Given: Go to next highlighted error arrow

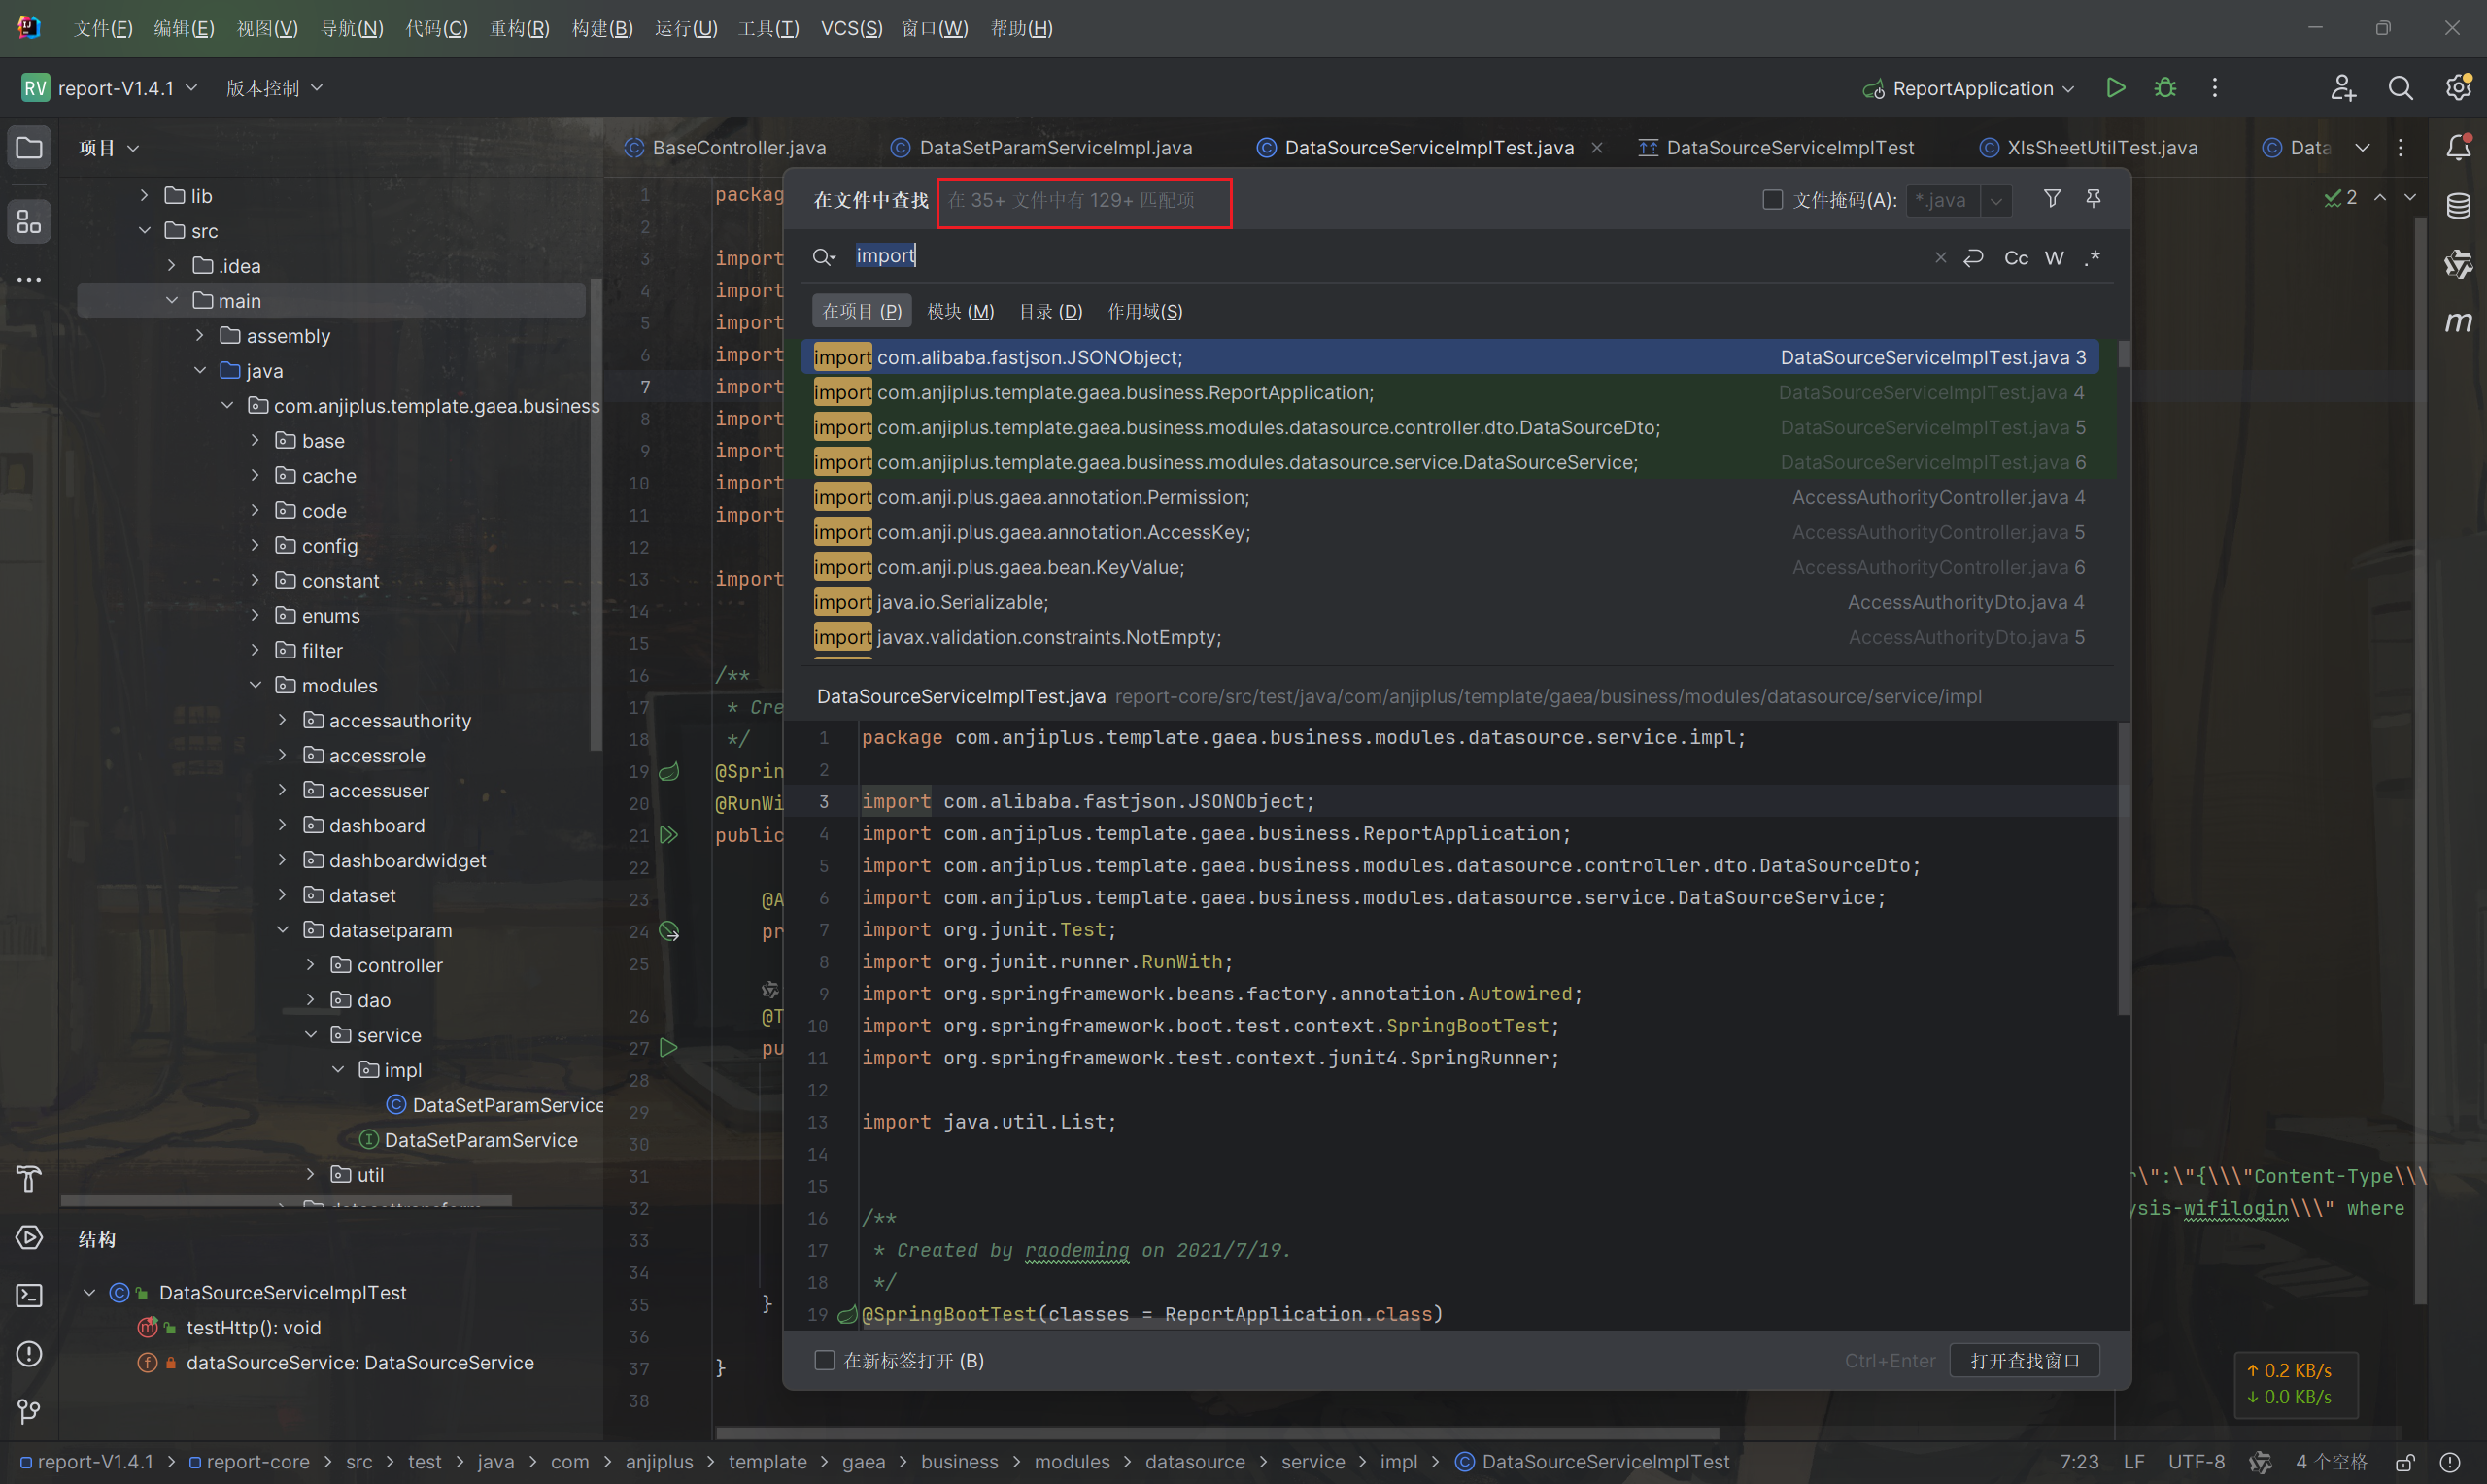Looking at the screenshot, I should [2410, 197].
